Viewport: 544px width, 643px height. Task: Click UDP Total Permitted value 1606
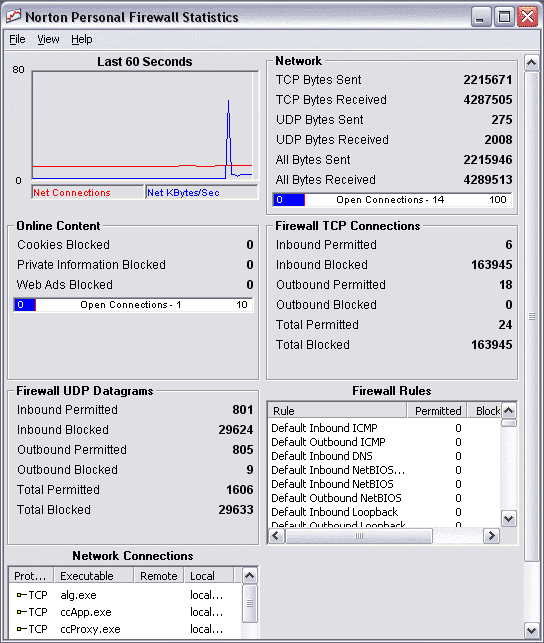[x=240, y=490]
